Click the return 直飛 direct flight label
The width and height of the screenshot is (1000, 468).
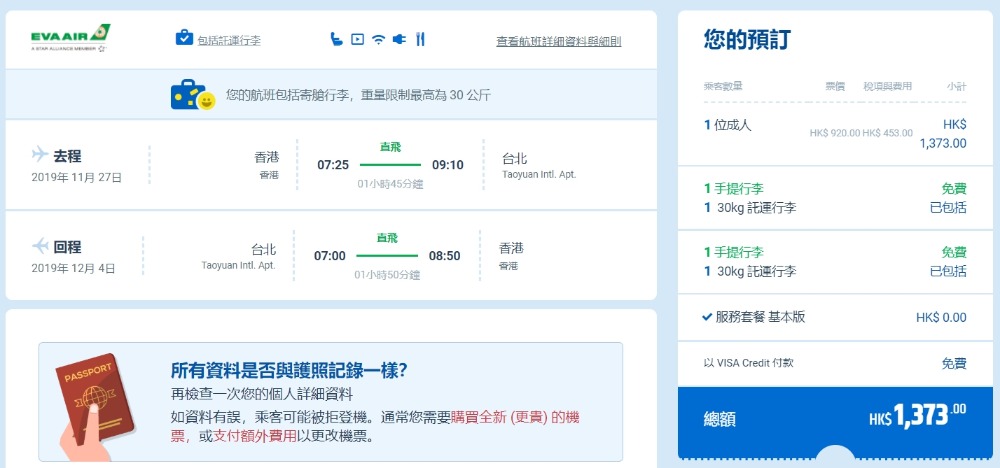pos(387,237)
